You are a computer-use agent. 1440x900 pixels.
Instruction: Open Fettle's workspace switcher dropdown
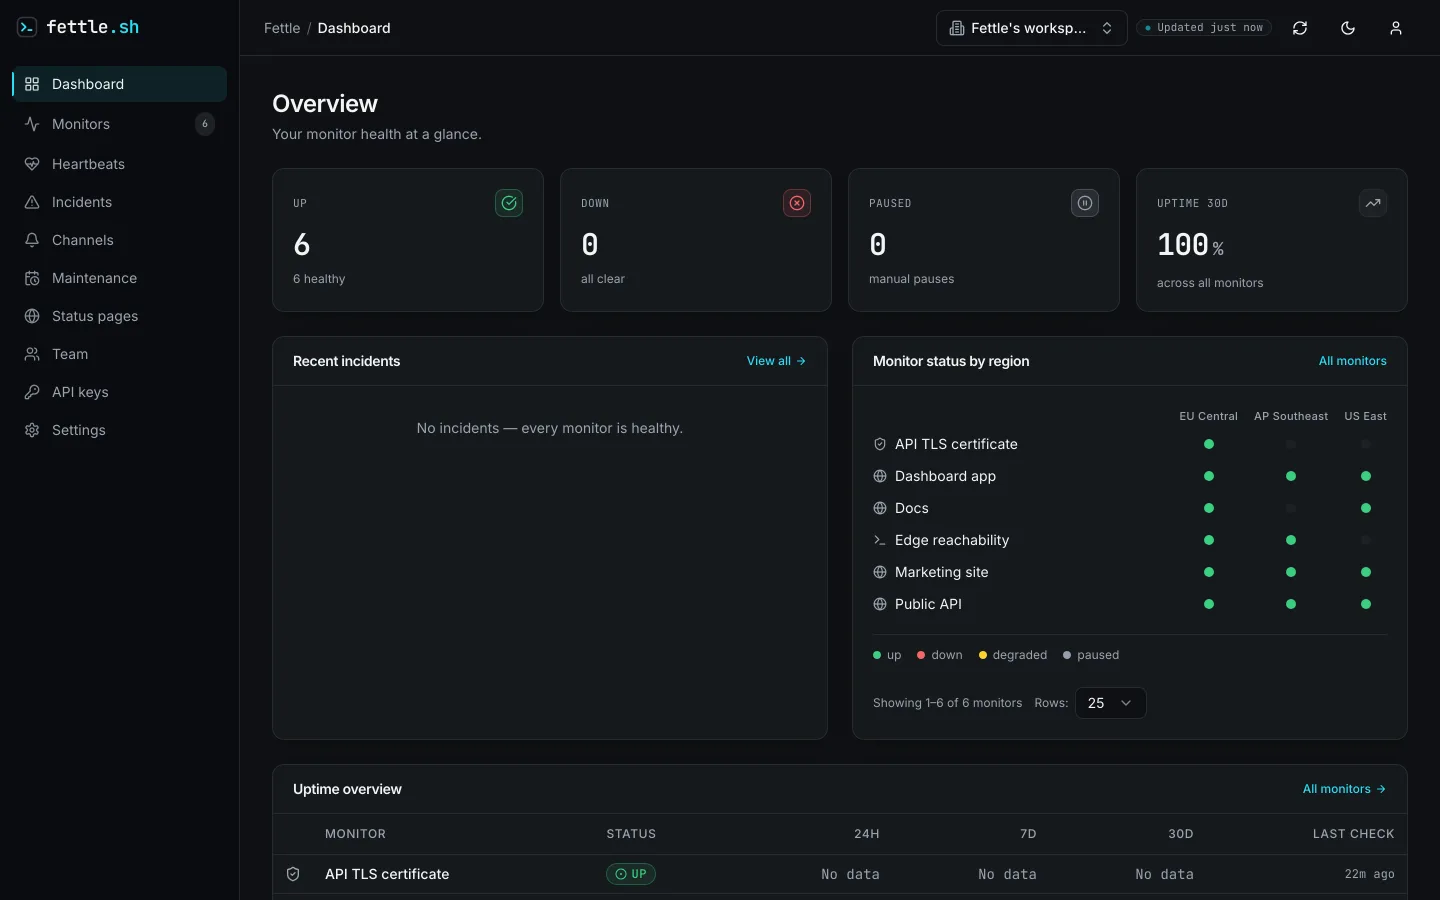coord(1031,28)
